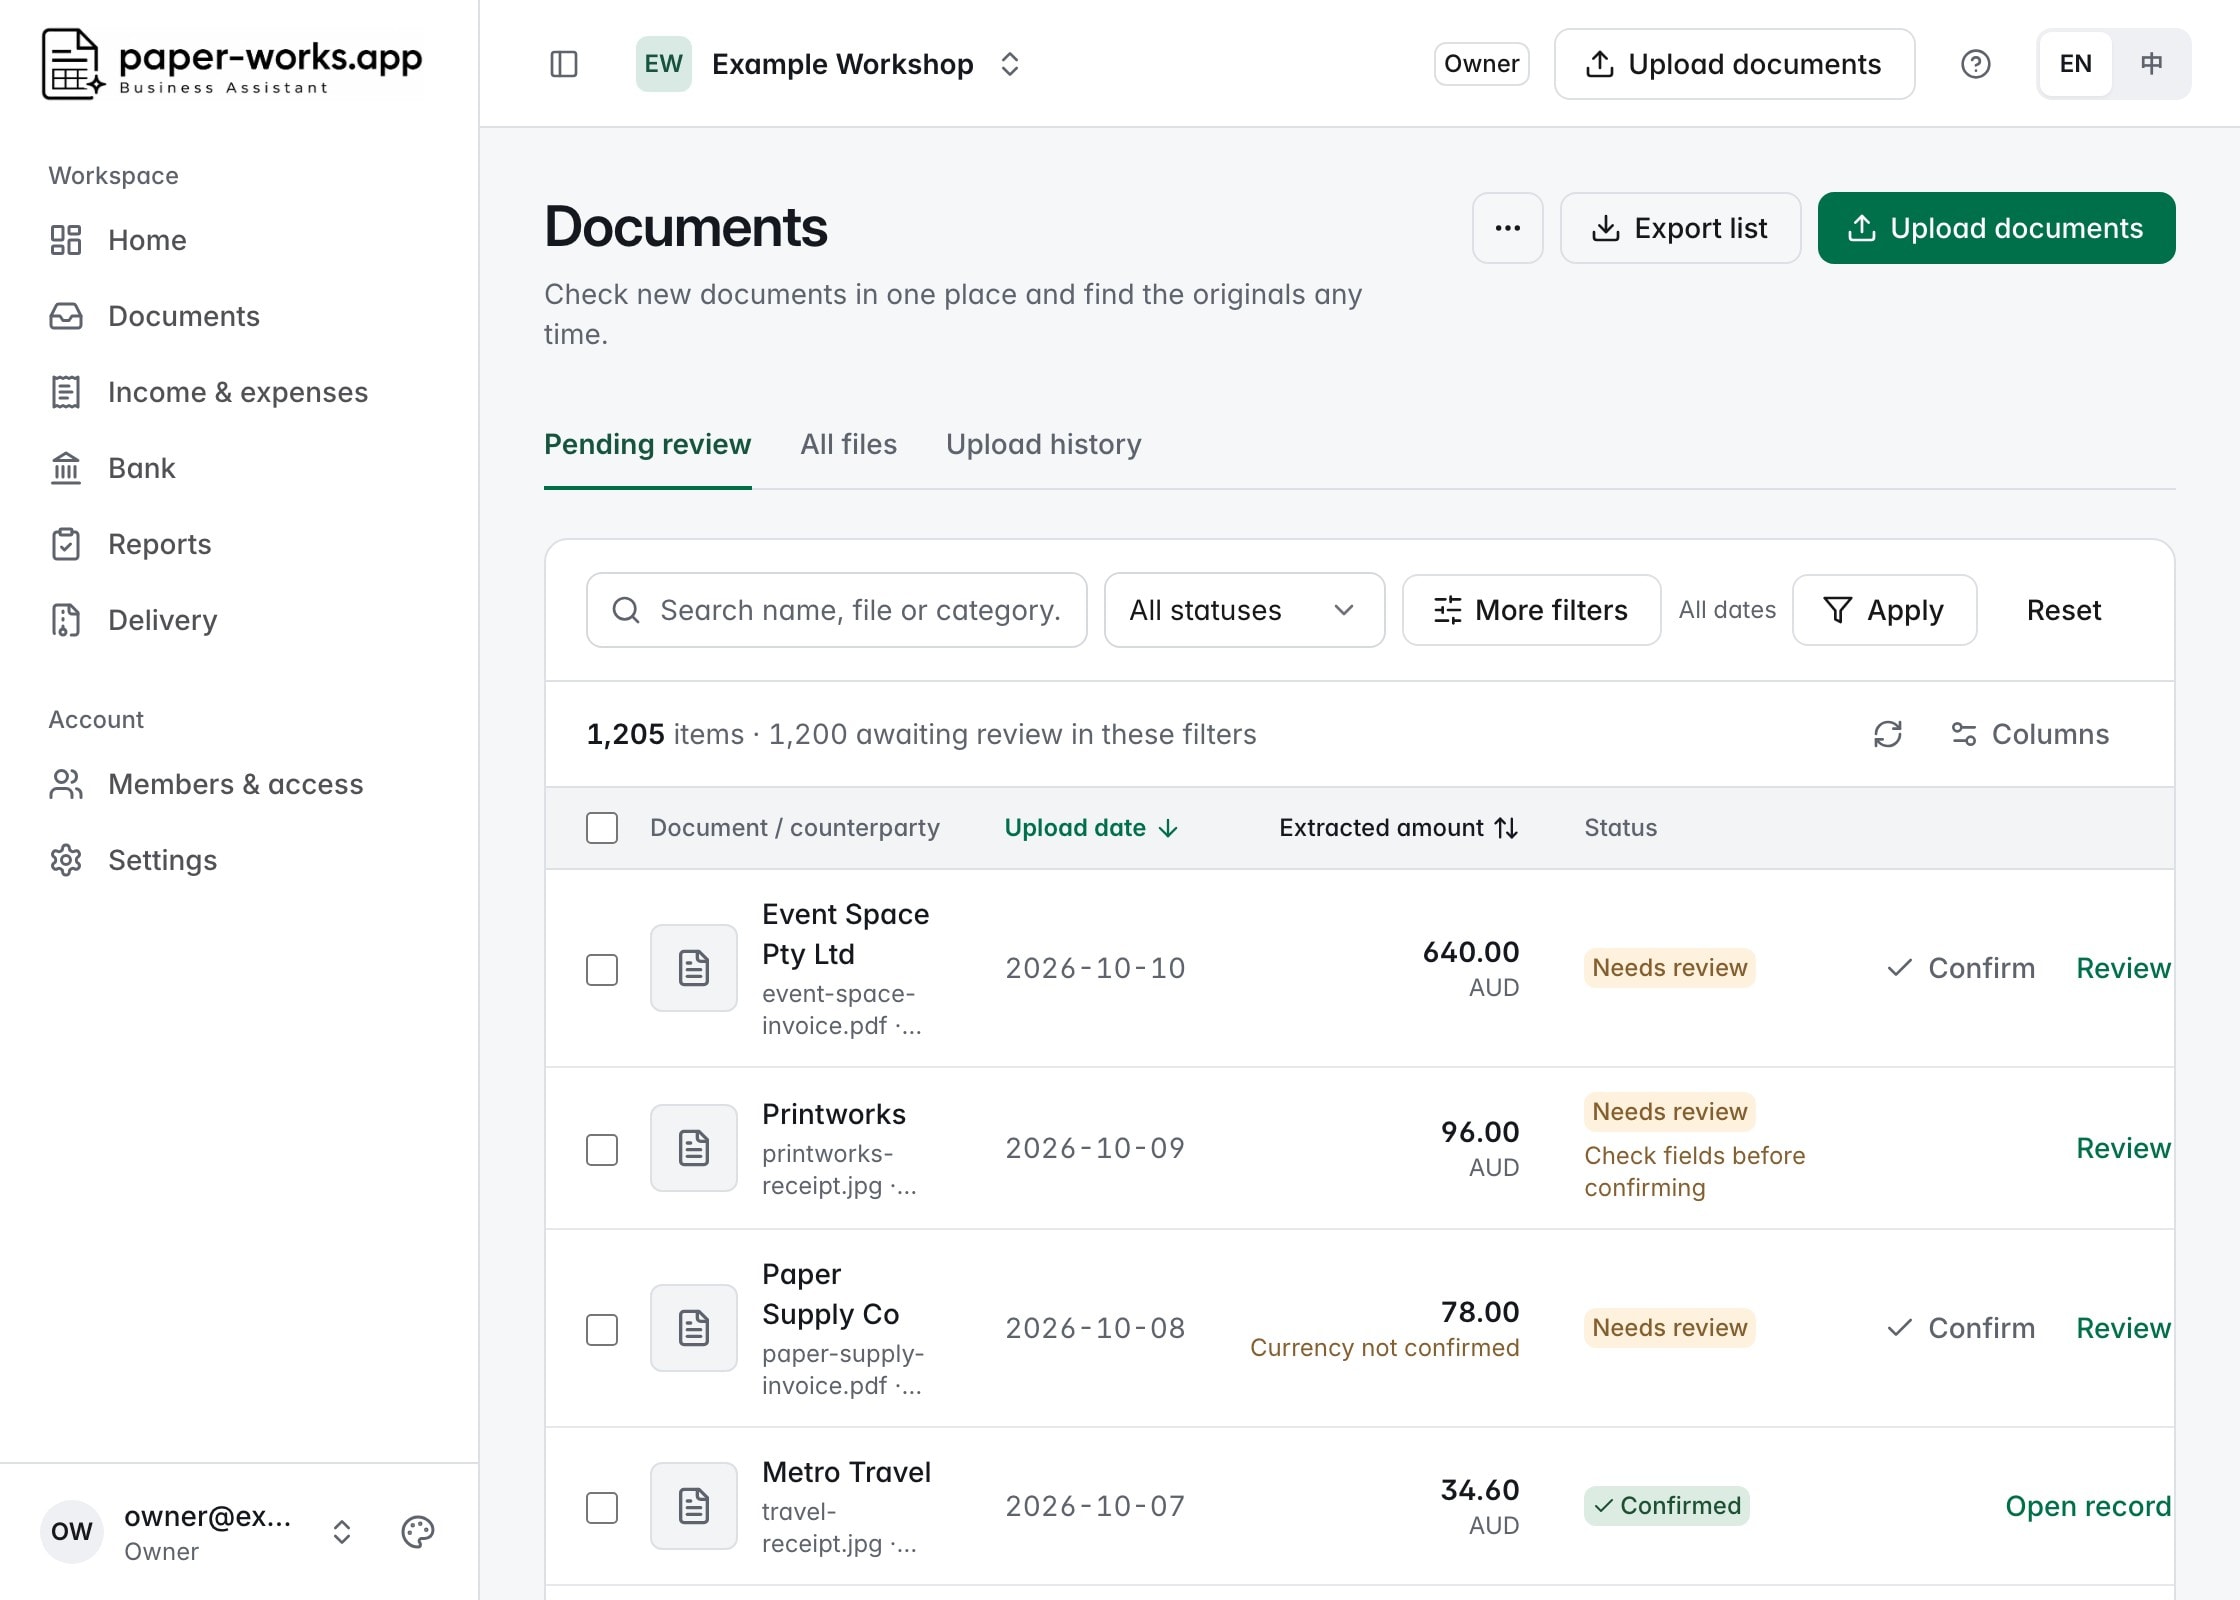
Task: Click the green Upload documents button
Action: click(x=1996, y=228)
